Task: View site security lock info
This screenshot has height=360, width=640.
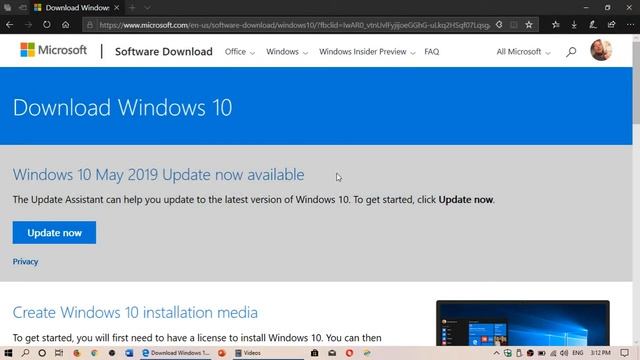Action: click(90, 25)
